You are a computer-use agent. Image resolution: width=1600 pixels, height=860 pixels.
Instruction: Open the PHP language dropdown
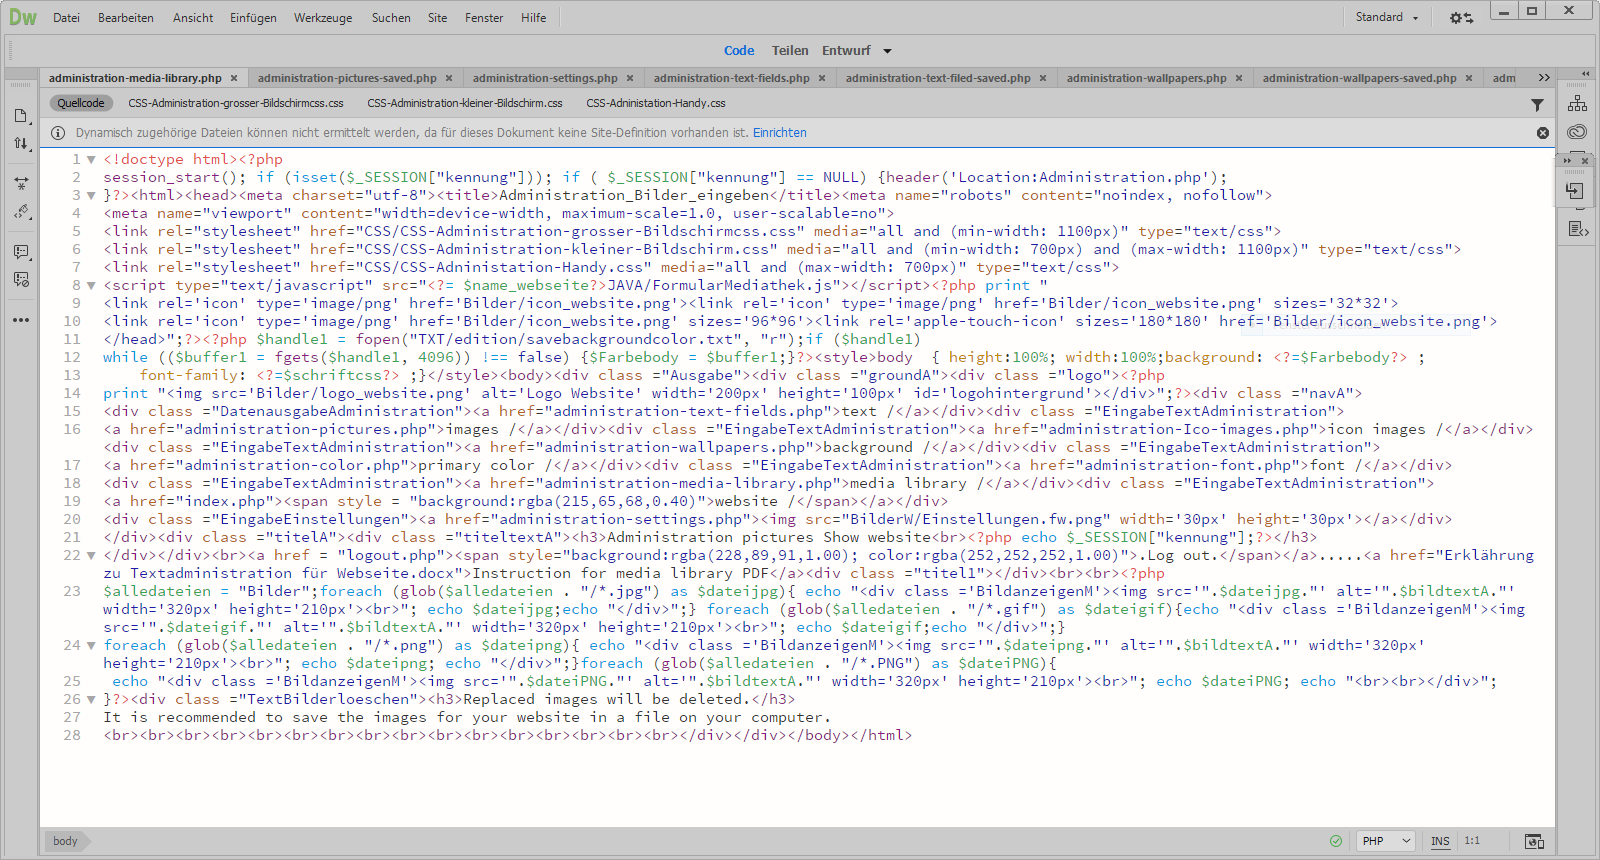click(1386, 841)
